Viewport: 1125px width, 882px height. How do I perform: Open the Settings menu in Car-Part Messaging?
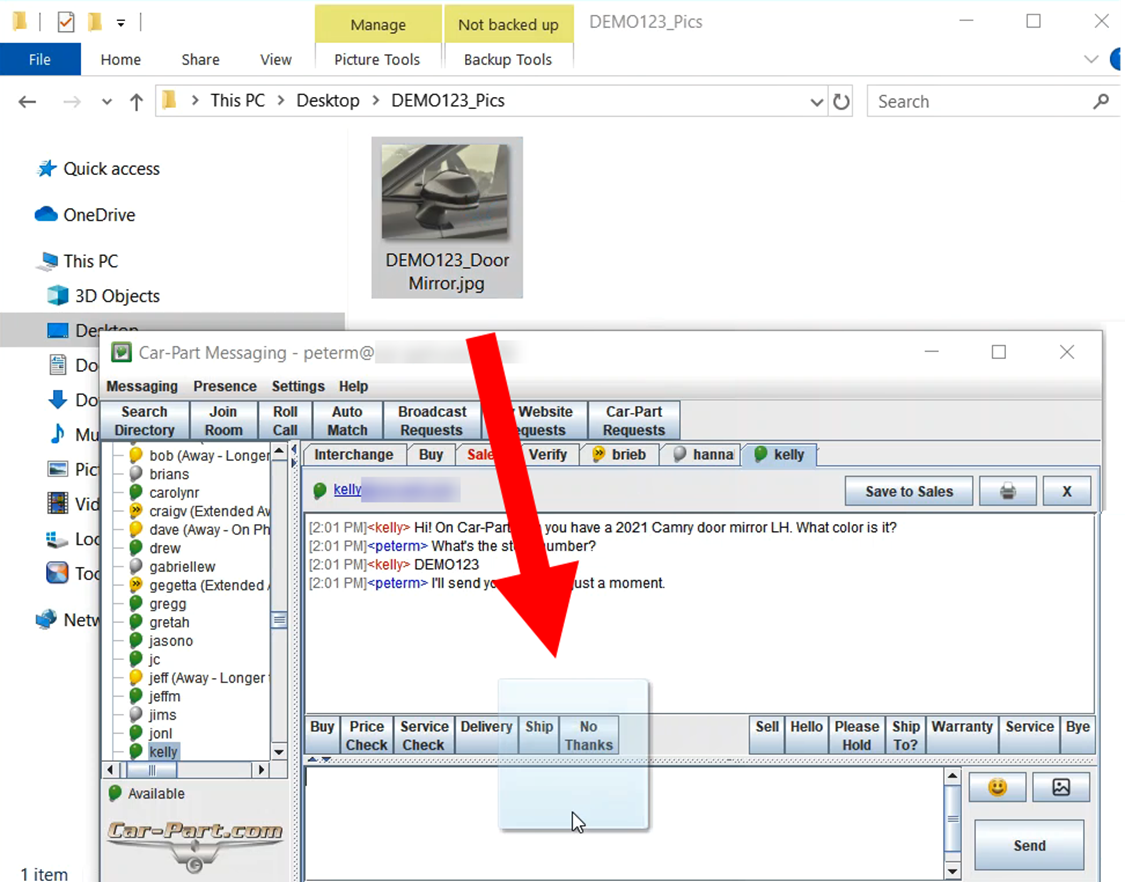[298, 386]
